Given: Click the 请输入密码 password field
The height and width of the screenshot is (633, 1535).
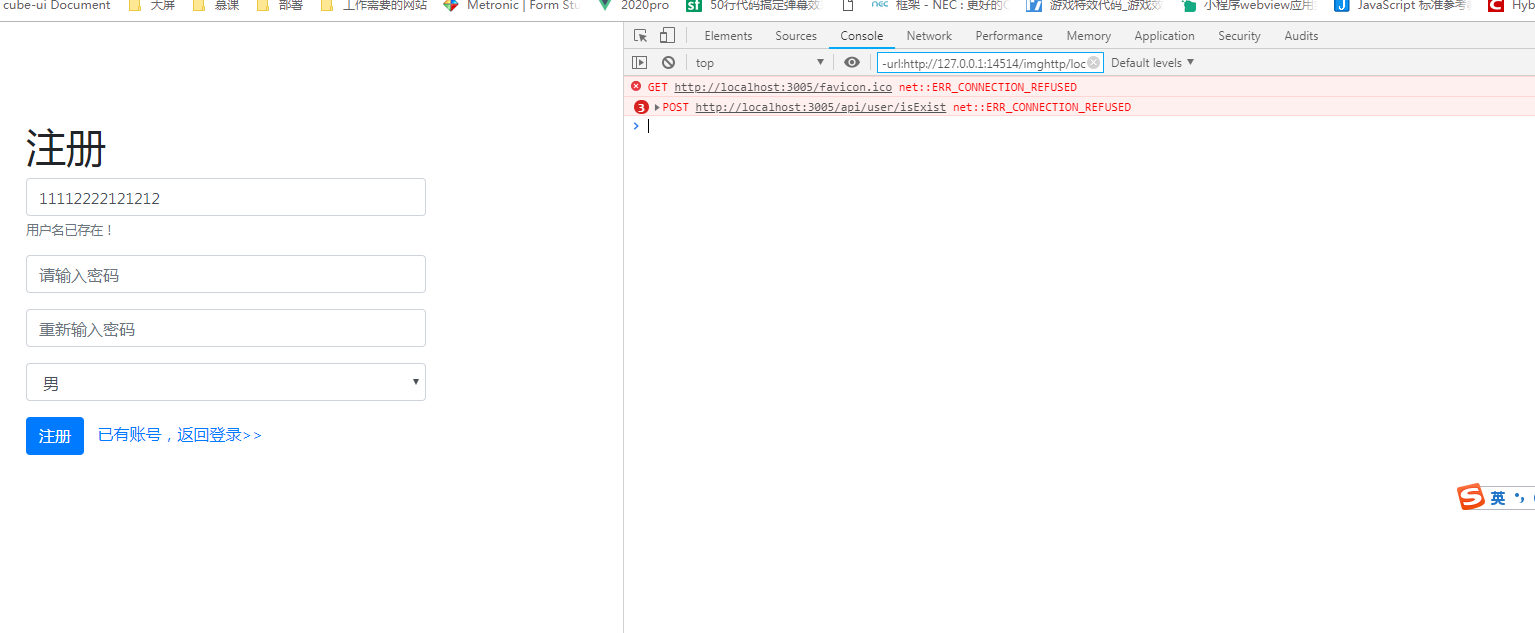Looking at the screenshot, I should click(226, 274).
